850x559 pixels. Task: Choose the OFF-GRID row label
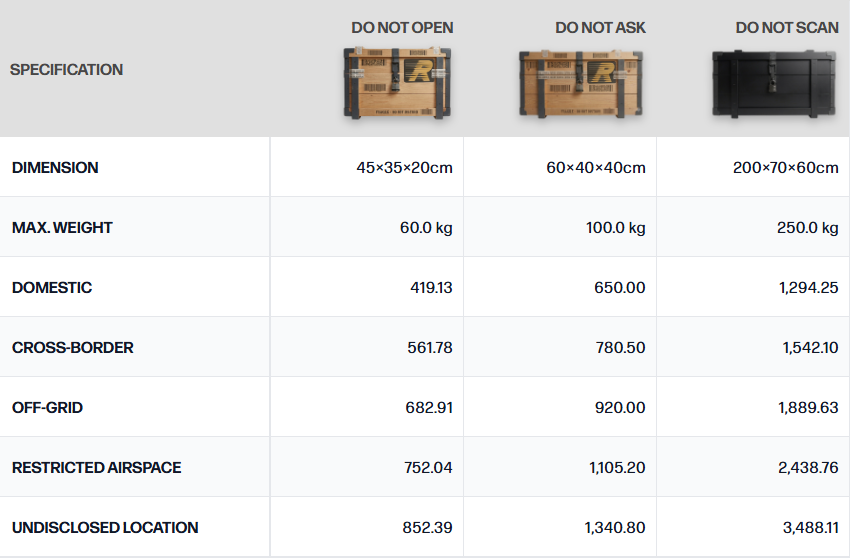tap(47, 407)
